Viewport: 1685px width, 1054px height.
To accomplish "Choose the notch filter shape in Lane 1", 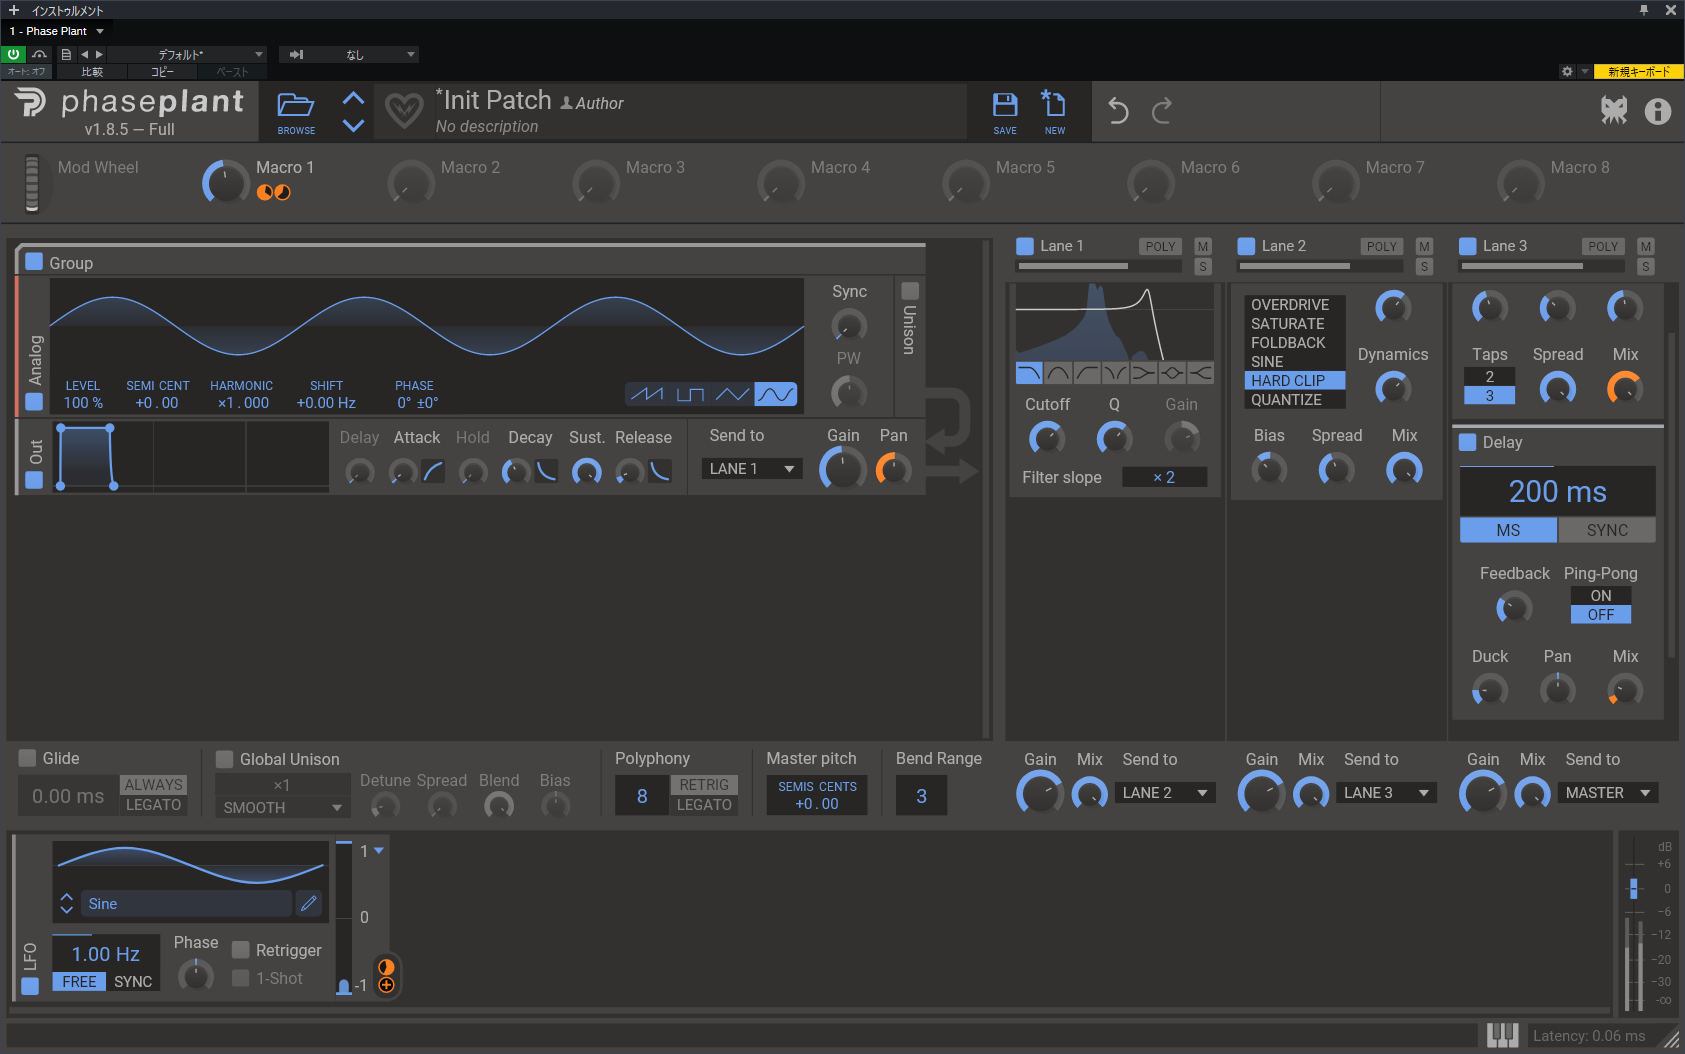I will tap(1115, 373).
